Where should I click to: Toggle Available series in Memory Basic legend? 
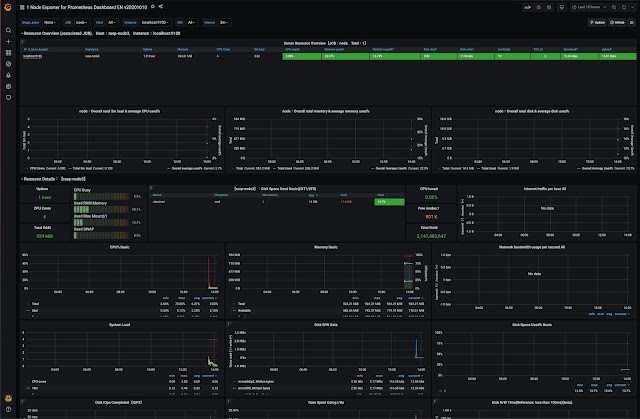(244, 310)
